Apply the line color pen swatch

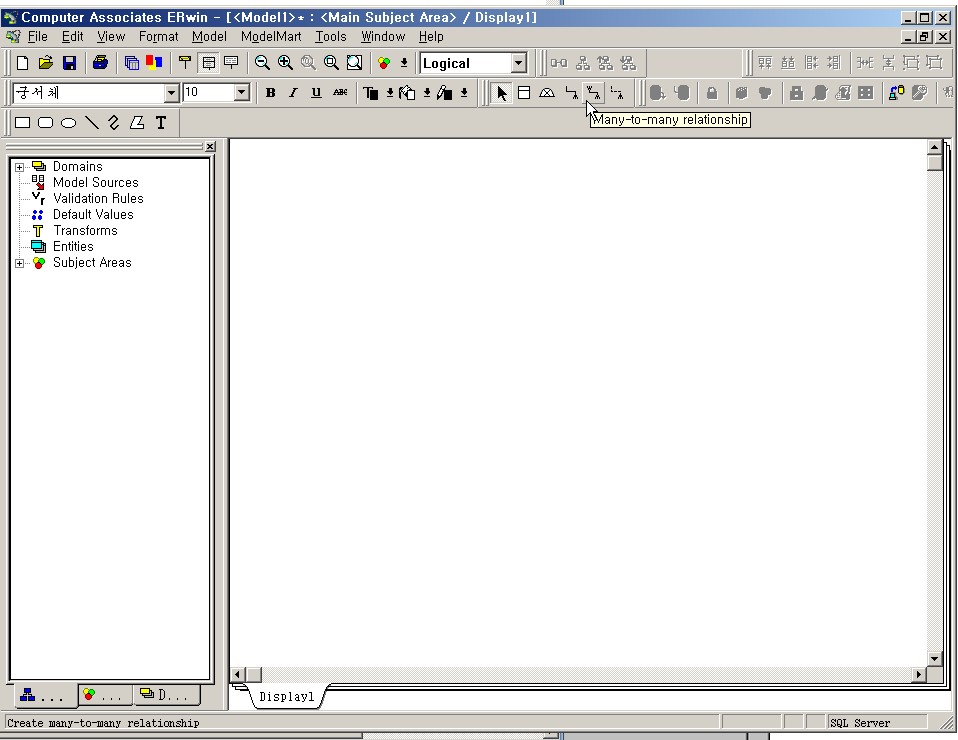[x=445, y=93]
